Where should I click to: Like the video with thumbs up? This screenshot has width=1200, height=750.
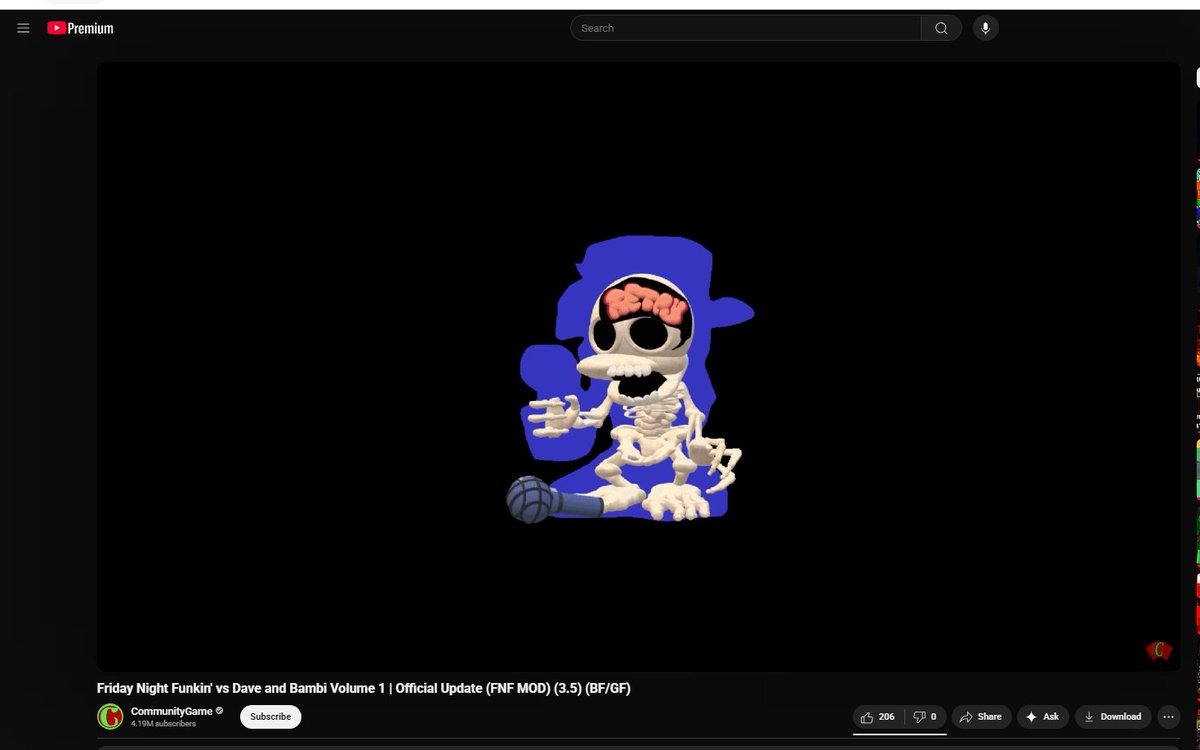878,717
